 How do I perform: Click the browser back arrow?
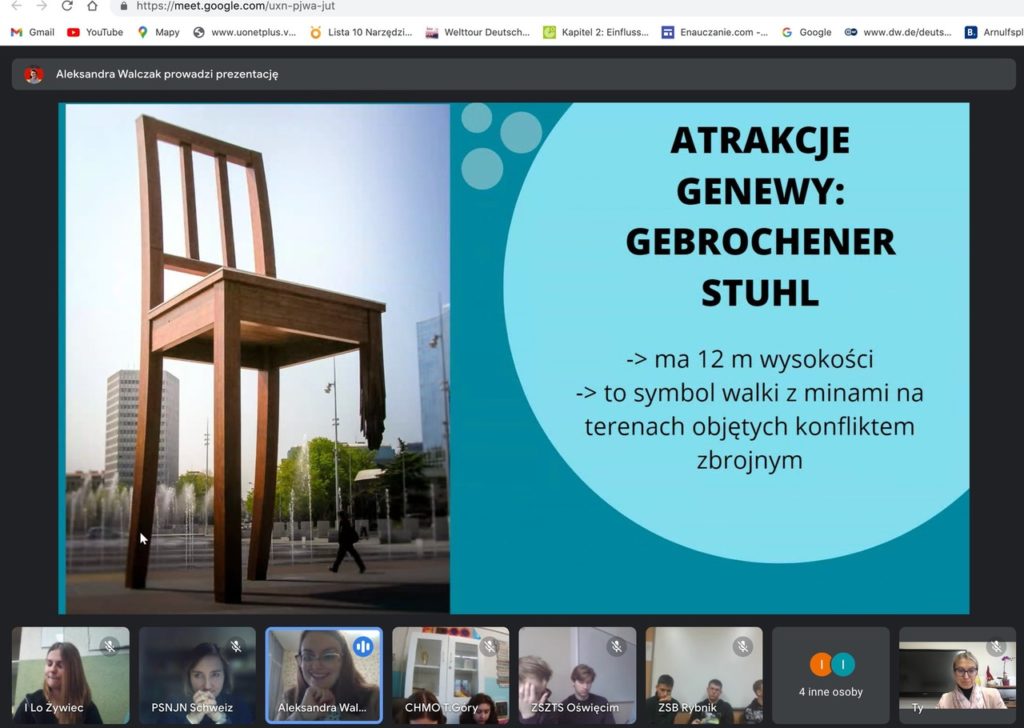[16, 6]
